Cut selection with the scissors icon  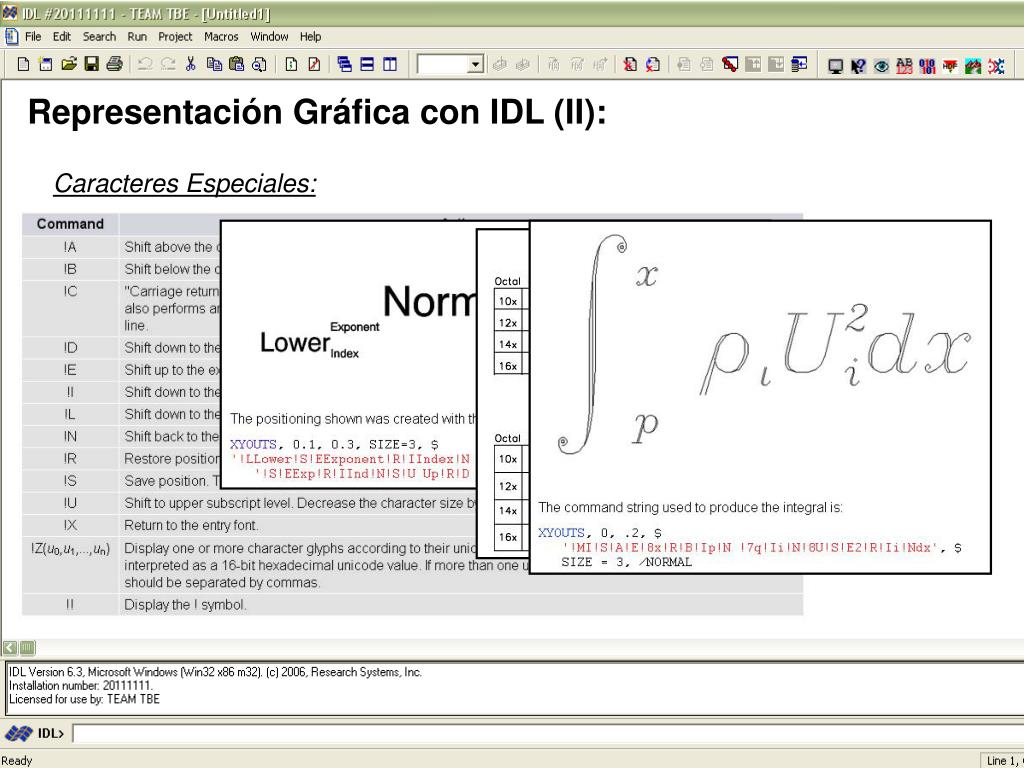point(191,64)
